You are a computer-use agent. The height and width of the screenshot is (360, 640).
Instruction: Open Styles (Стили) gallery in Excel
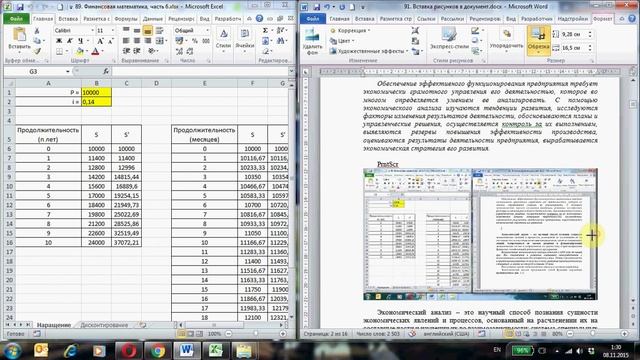pyautogui.click(x=223, y=41)
